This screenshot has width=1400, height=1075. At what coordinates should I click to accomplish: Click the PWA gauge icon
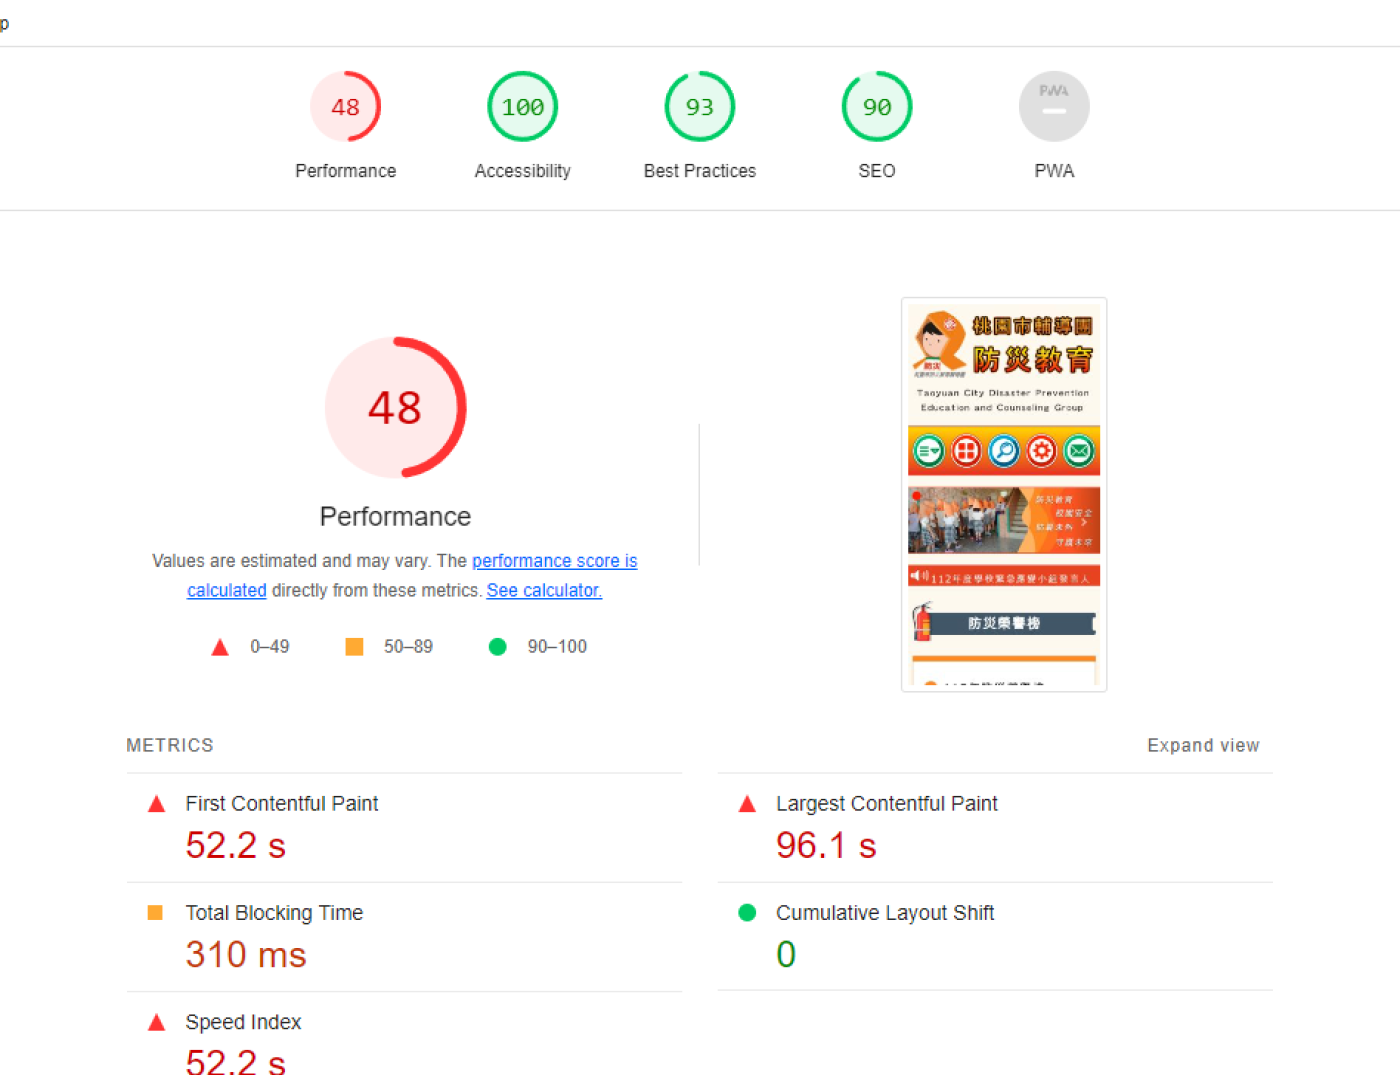click(x=1053, y=107)
